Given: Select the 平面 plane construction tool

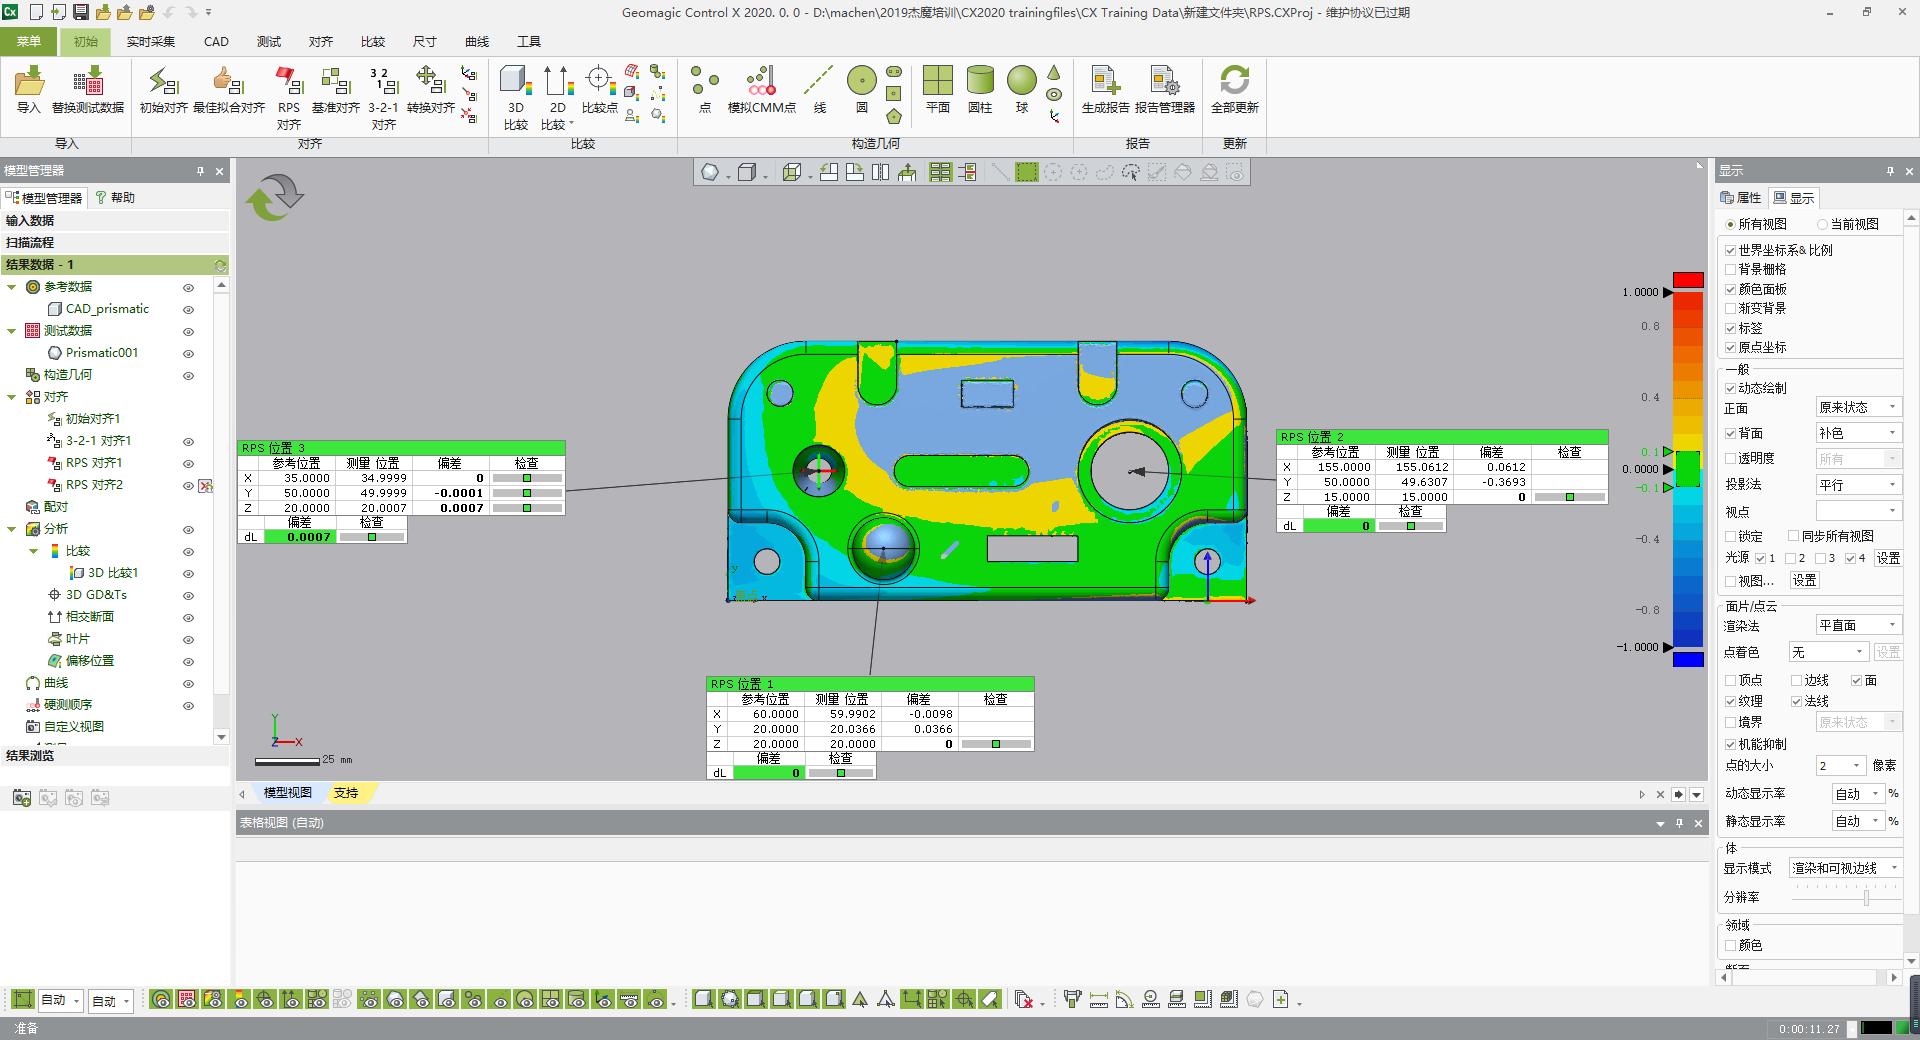Looking at the screenshot, I should tap(937, 82).
